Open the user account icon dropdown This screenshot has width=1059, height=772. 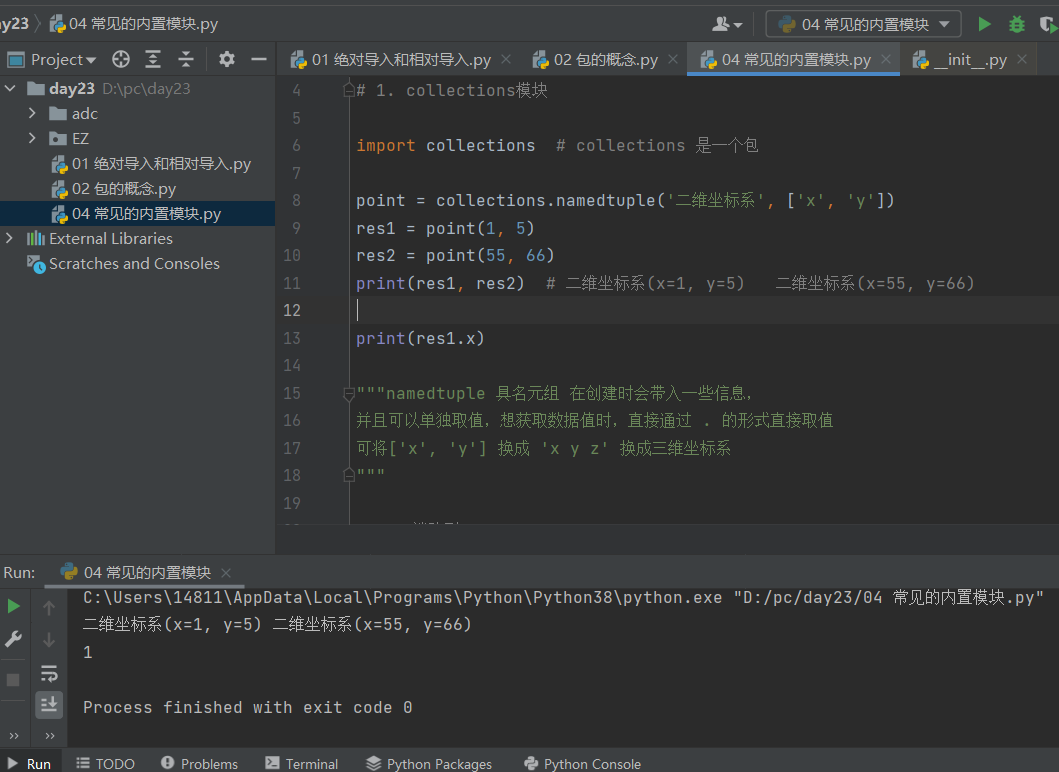coord(727,24)
